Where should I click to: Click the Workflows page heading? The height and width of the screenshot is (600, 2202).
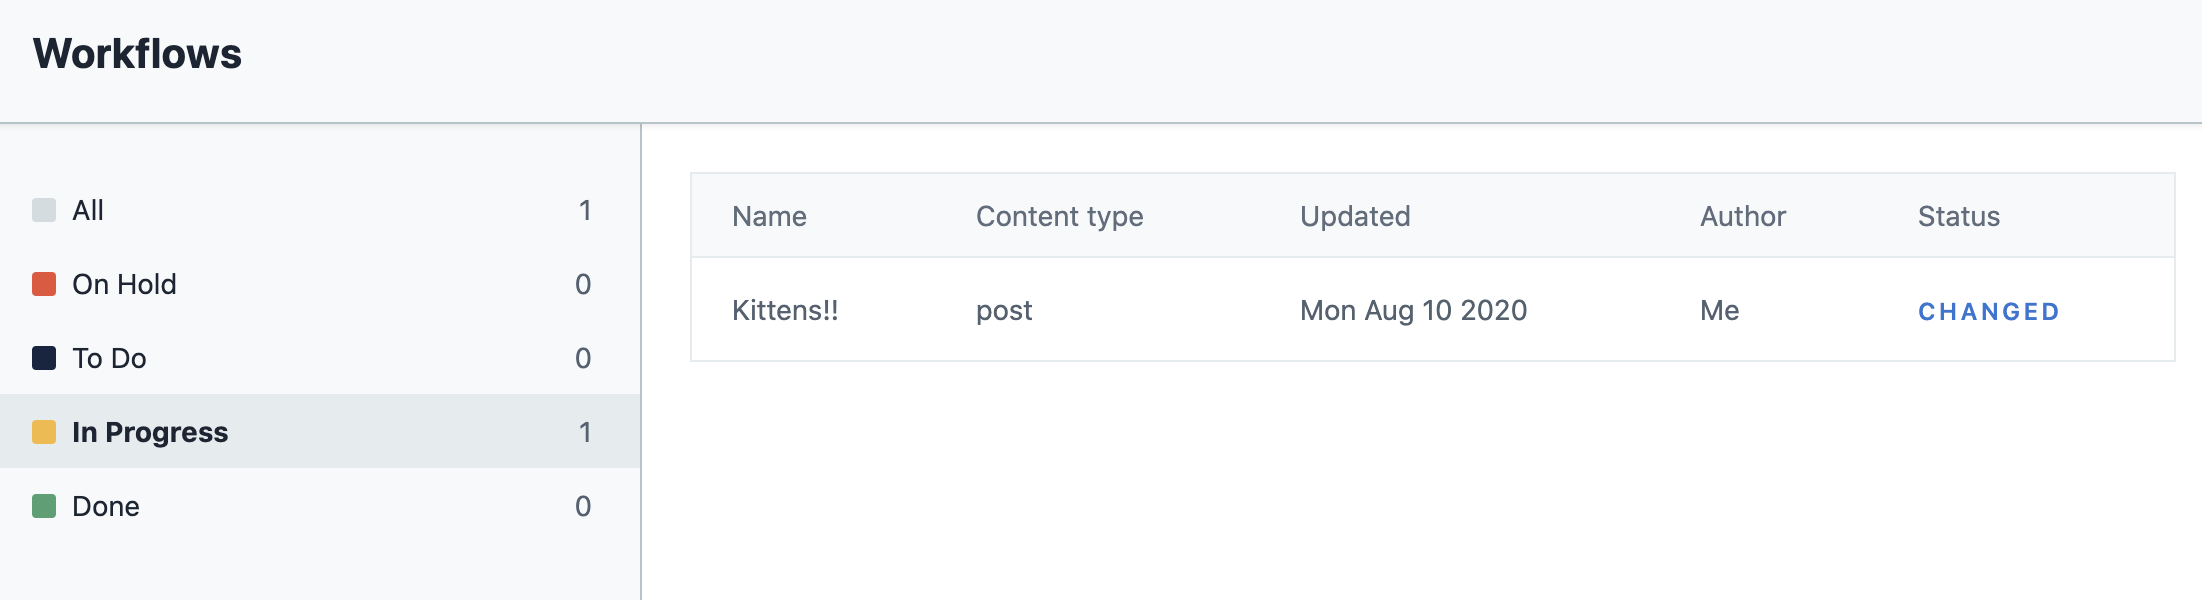point(137,54)
